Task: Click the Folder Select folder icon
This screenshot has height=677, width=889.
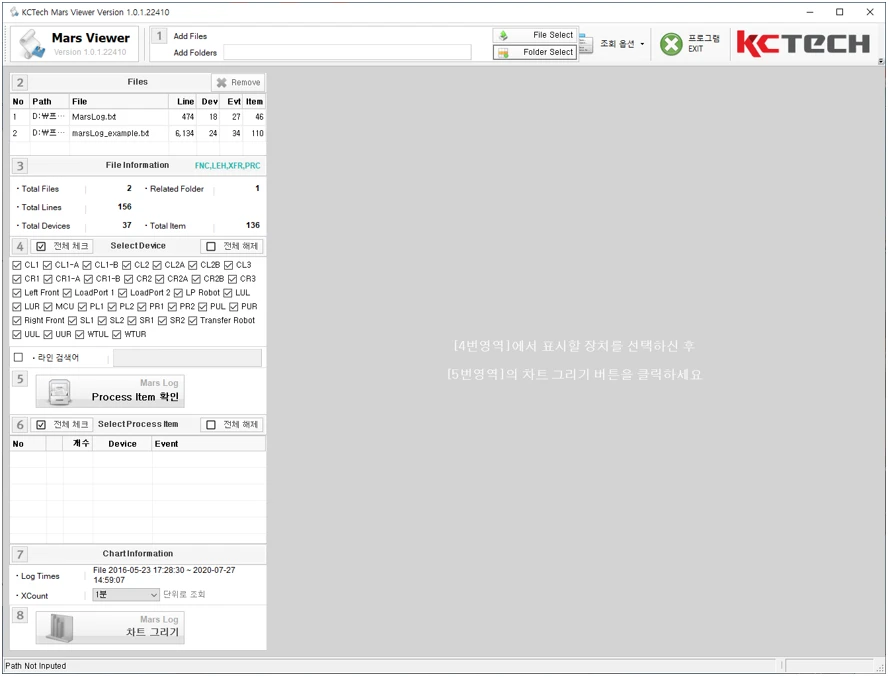Action: point(503,53)
